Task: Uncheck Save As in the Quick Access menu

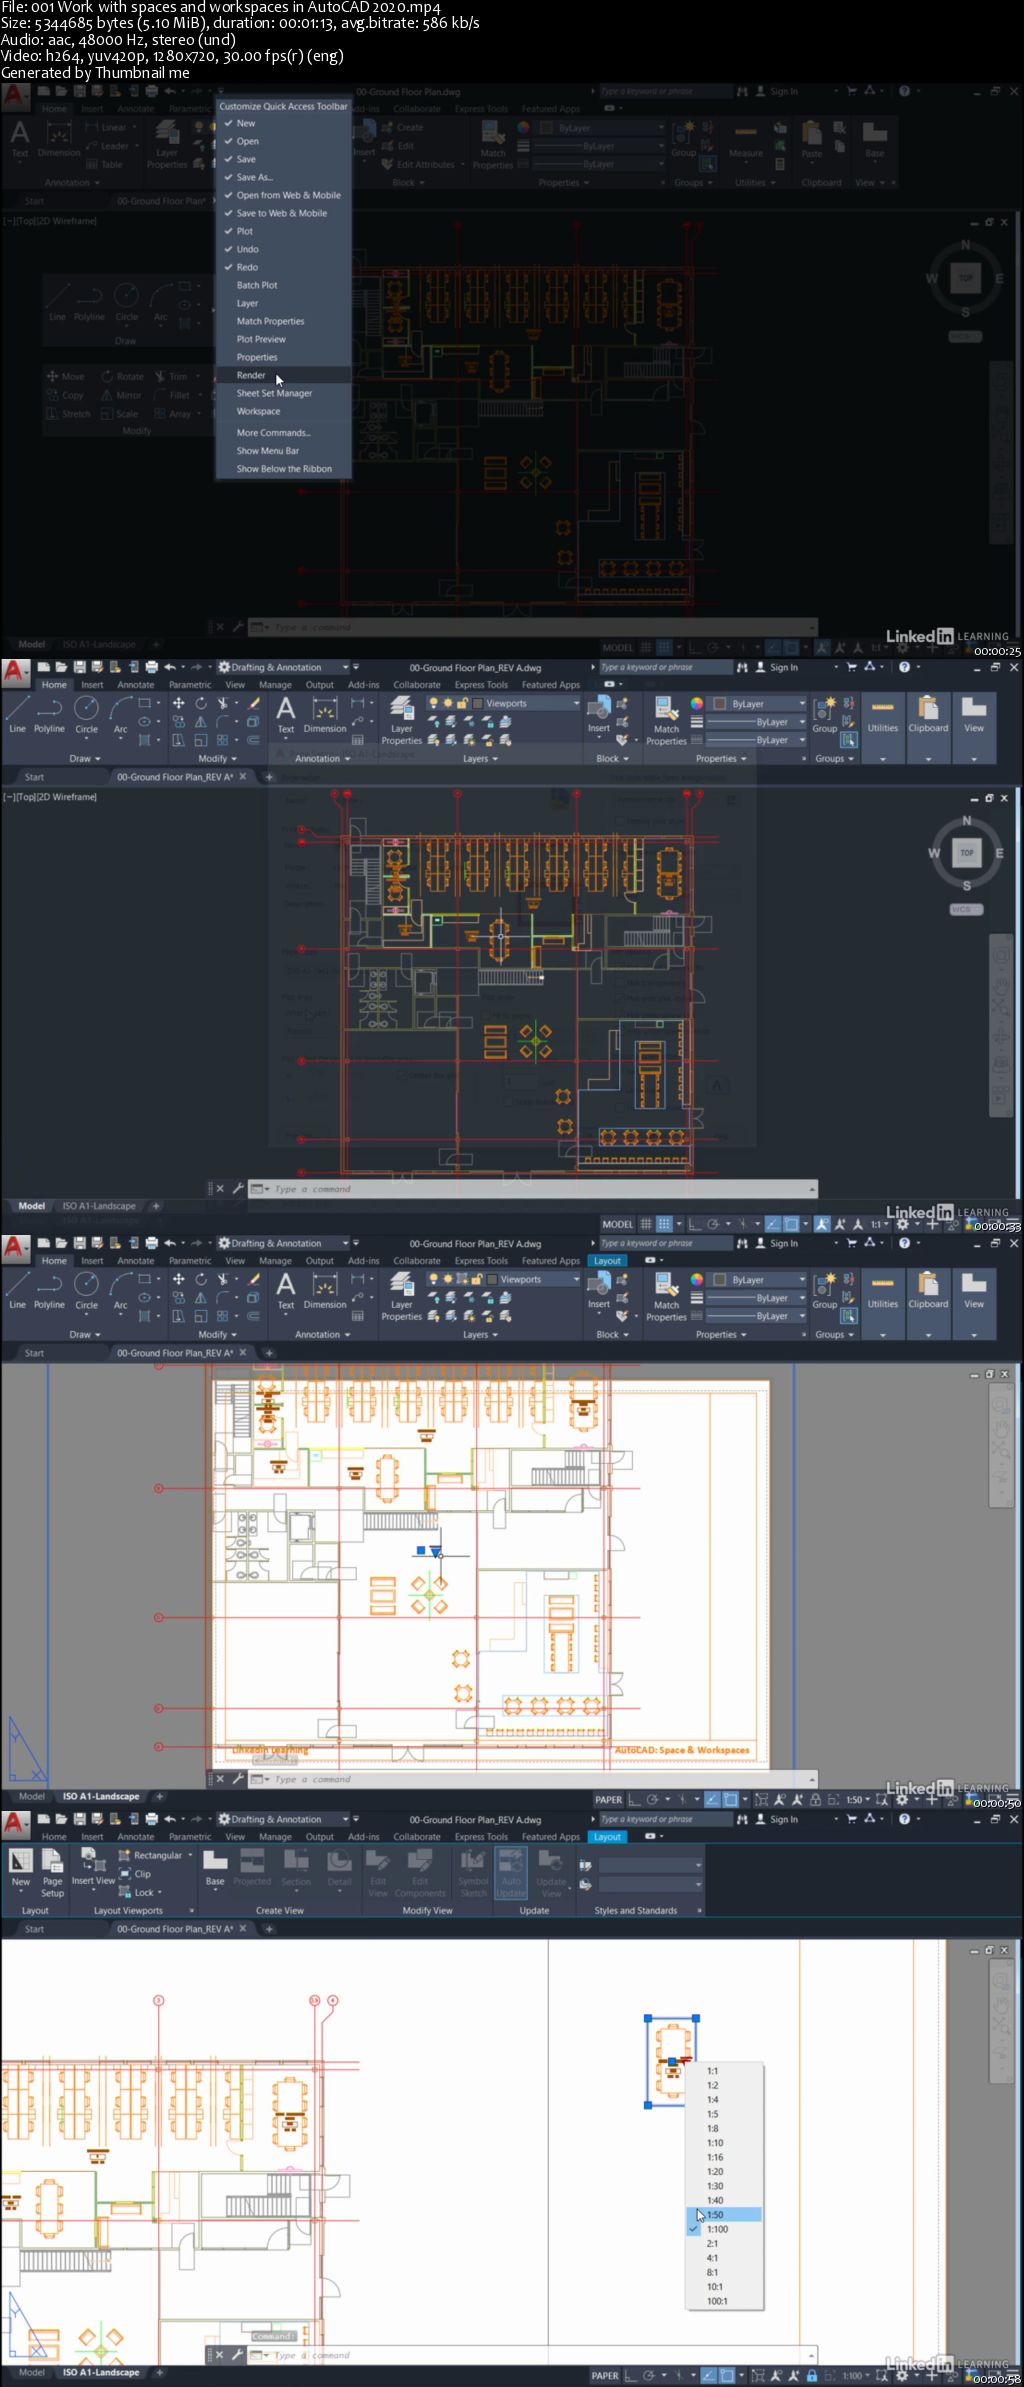Action: (254, 177)
